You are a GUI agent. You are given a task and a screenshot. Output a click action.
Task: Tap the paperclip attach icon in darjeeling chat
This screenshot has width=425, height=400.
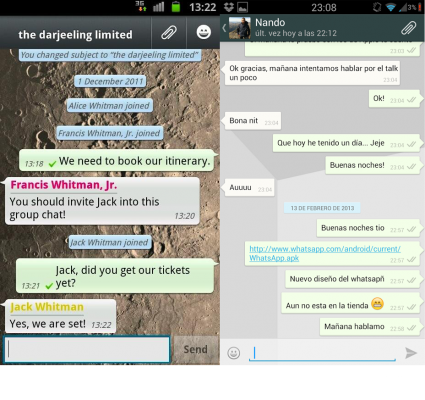point(169,32)
